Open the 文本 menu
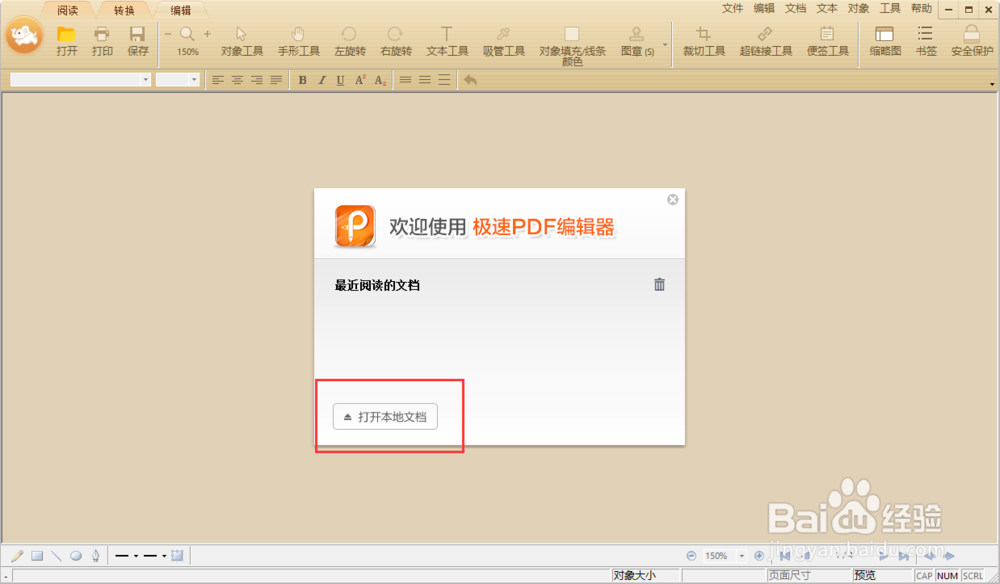This screenshot has height=584, width=1000. [827, 8]
